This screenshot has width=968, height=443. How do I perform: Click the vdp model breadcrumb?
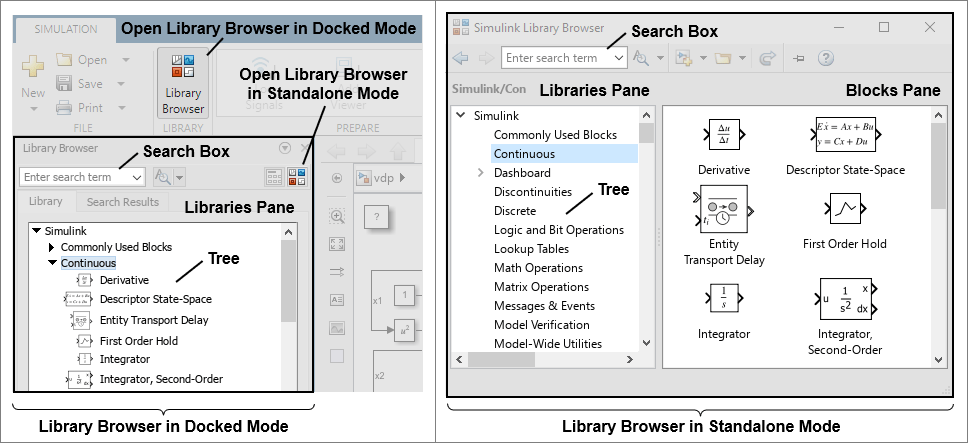(383, 178)
